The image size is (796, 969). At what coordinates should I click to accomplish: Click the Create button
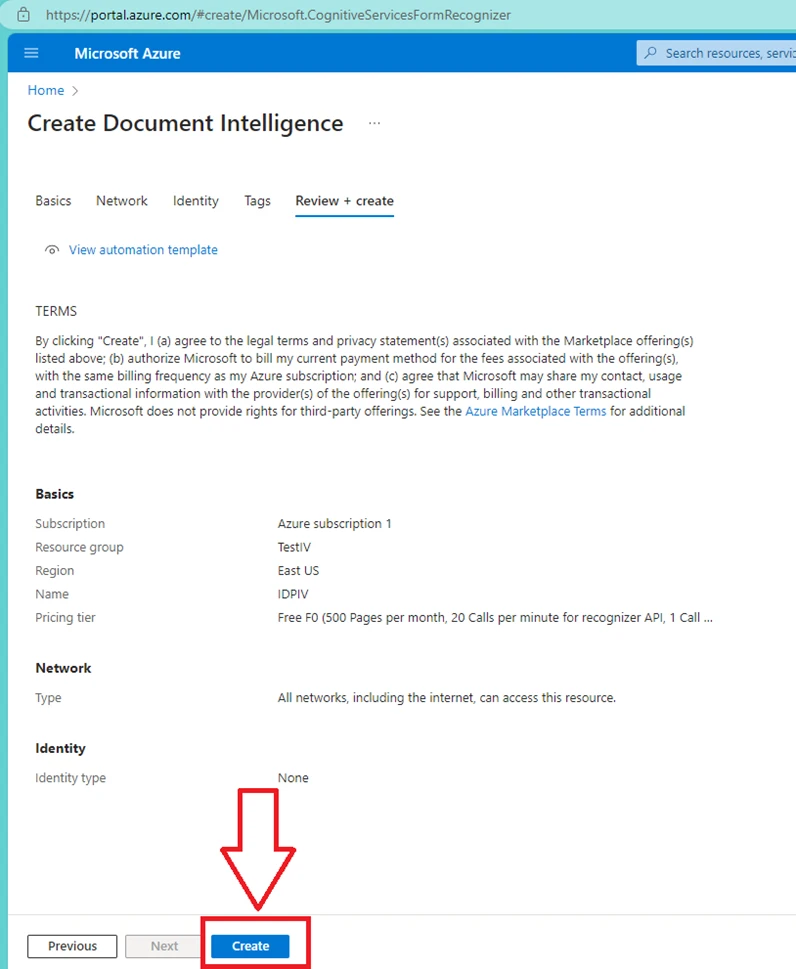pos(250,946)
